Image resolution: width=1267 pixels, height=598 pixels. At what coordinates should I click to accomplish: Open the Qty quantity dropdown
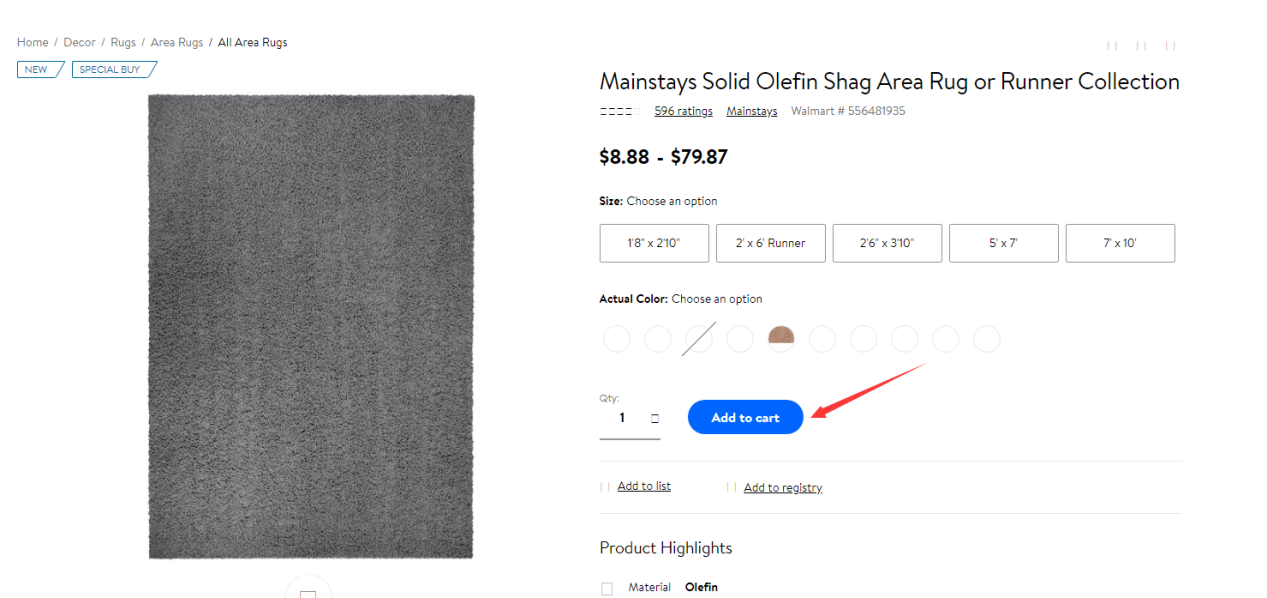pyautogui.click(x=655, y=418)
